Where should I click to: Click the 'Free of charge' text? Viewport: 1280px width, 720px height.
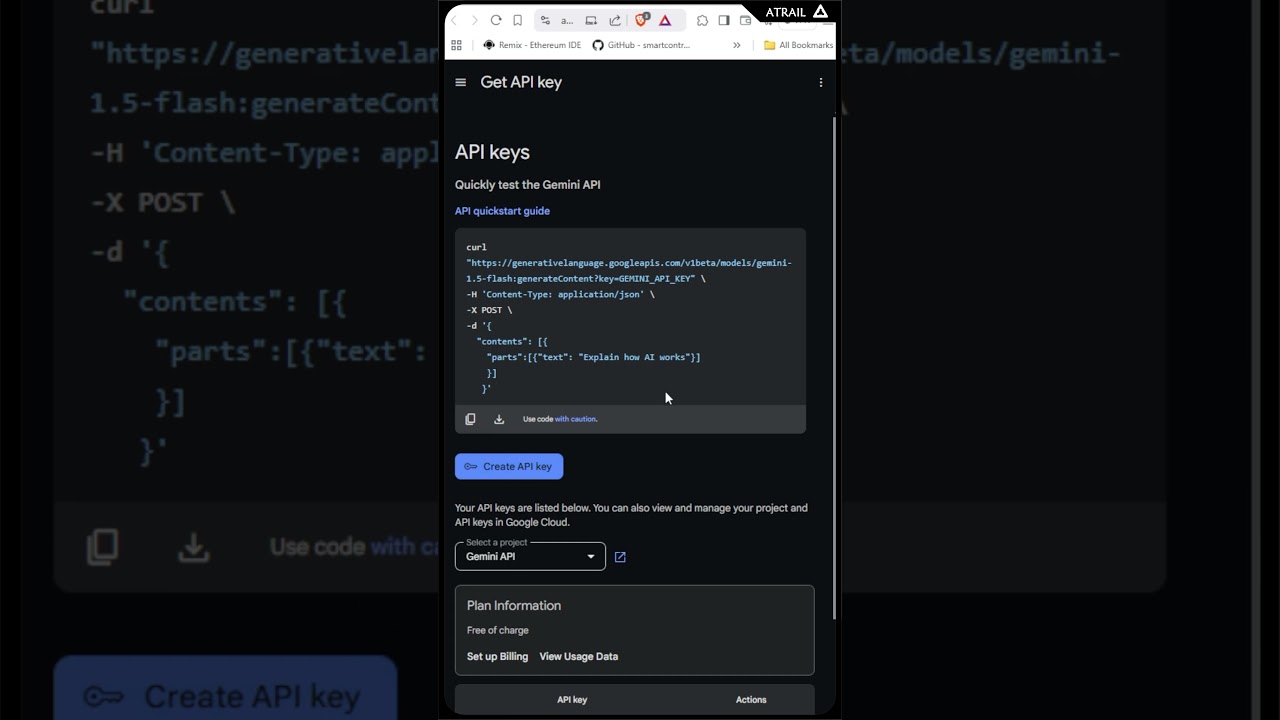pos(498,630)
